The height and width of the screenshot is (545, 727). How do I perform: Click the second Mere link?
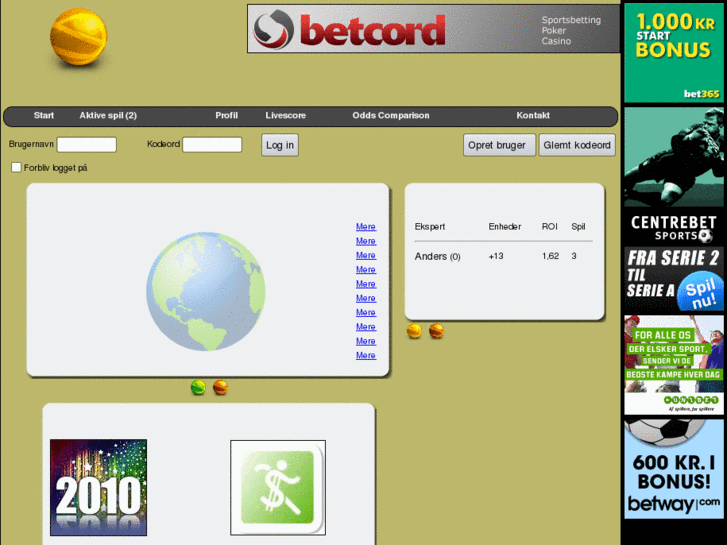coord(366,241)
